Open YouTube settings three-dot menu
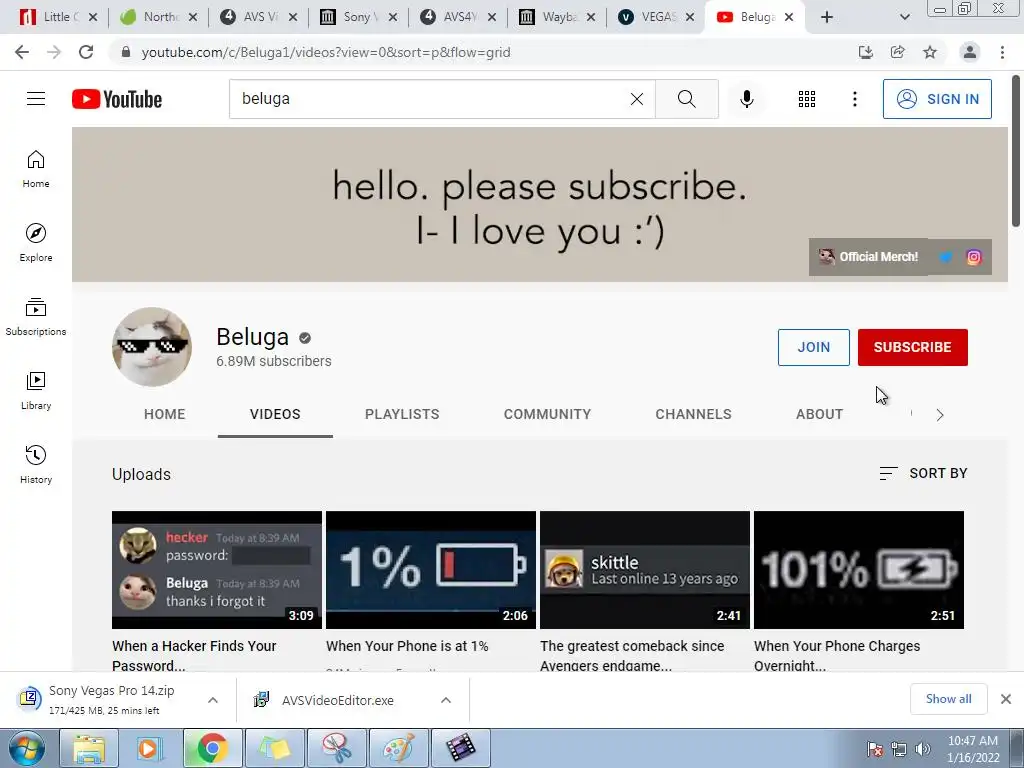The width and height of the screenshot is (1024, 768). coord(854,99)
